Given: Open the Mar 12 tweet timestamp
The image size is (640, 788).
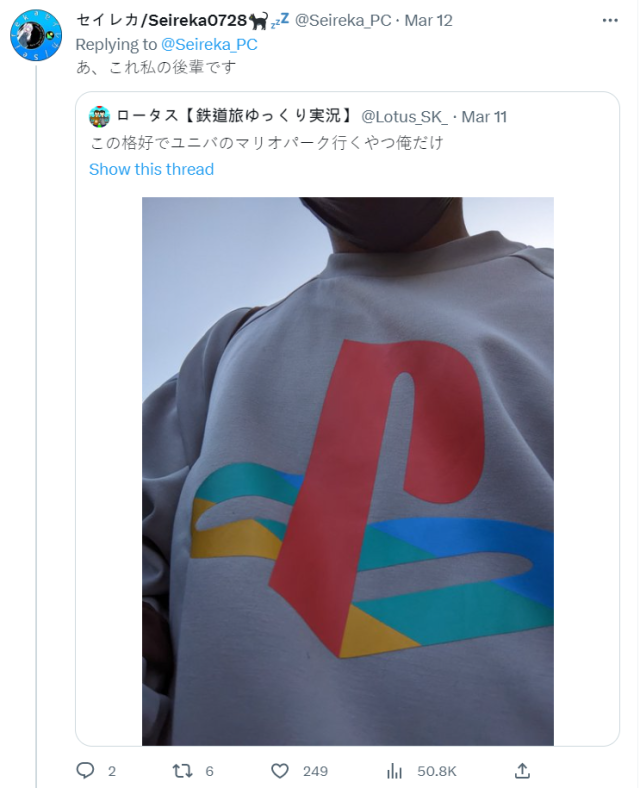Looking at the screenshot, I should (429, 20).
